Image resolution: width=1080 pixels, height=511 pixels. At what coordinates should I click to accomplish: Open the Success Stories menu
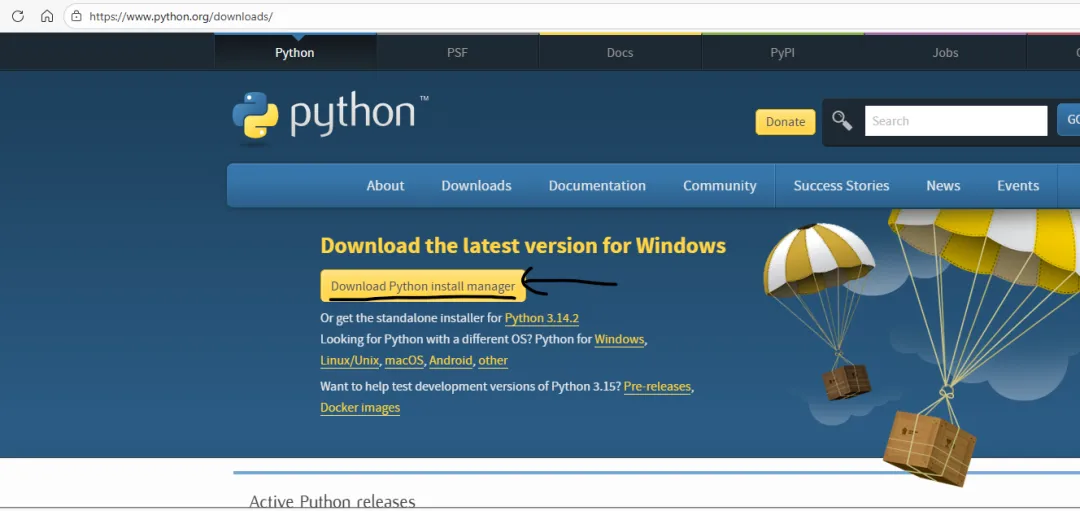click(x=841, y=186)
